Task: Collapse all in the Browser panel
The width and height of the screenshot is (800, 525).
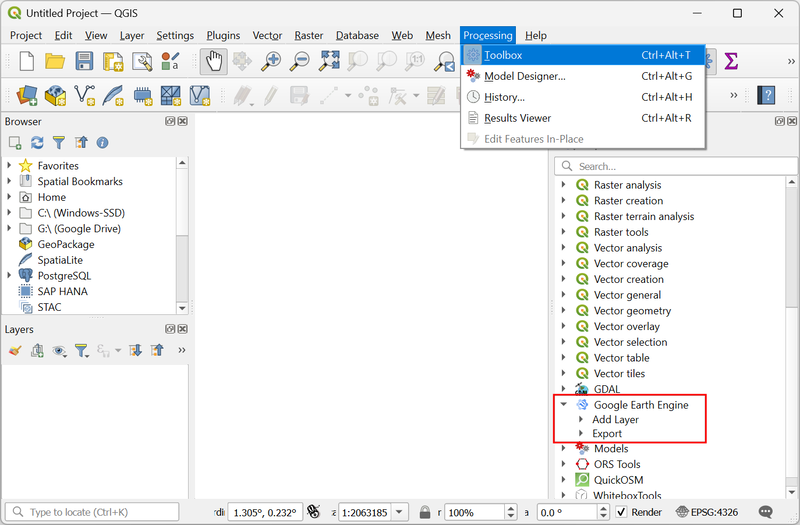Action: [x=81, y=143]
